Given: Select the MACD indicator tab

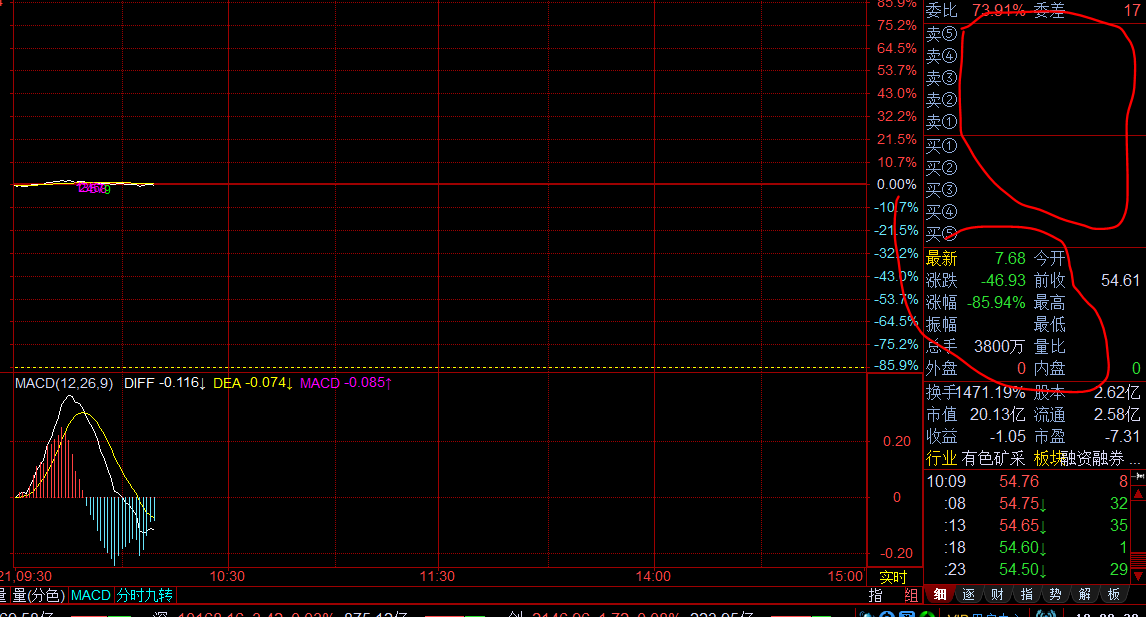Looking at the screenshot, I should click(x=90, y=595).
